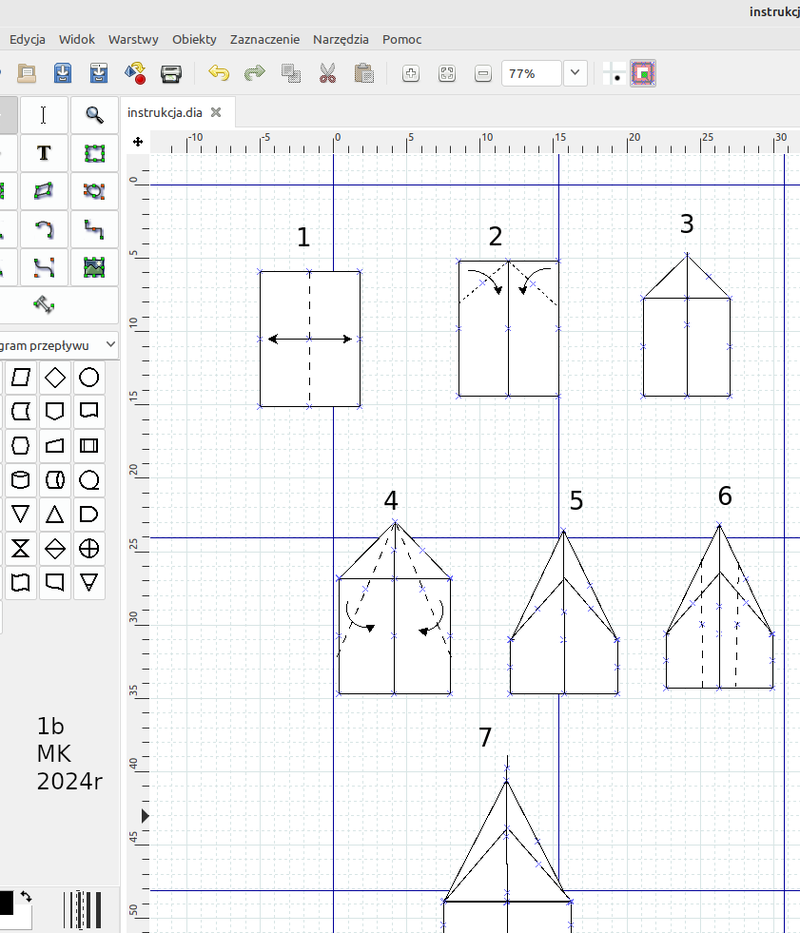Toggle object snapping button

pyautogui.click(x=643, y=73)
